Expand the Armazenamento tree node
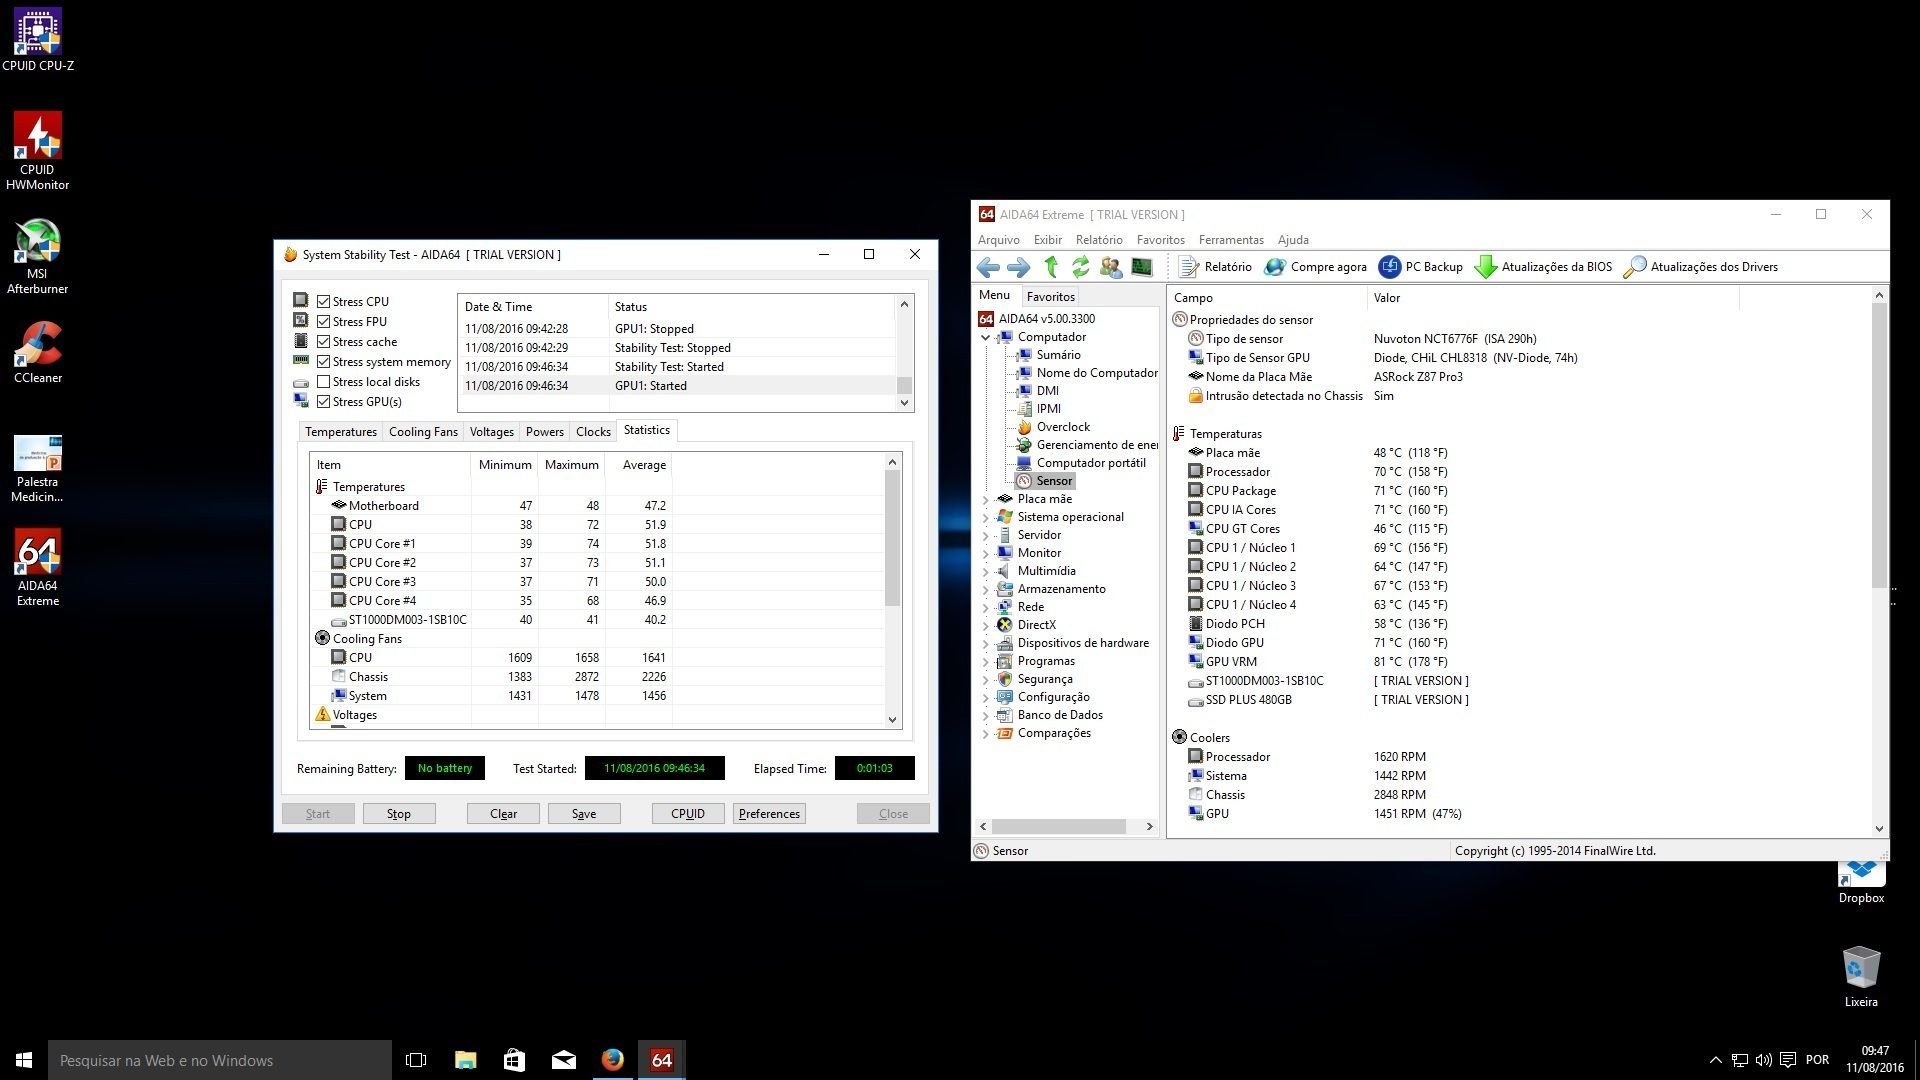Image resolution: width=1920 pixels, height=1080 pixels. pyautogui.click(x=986, y=589)
